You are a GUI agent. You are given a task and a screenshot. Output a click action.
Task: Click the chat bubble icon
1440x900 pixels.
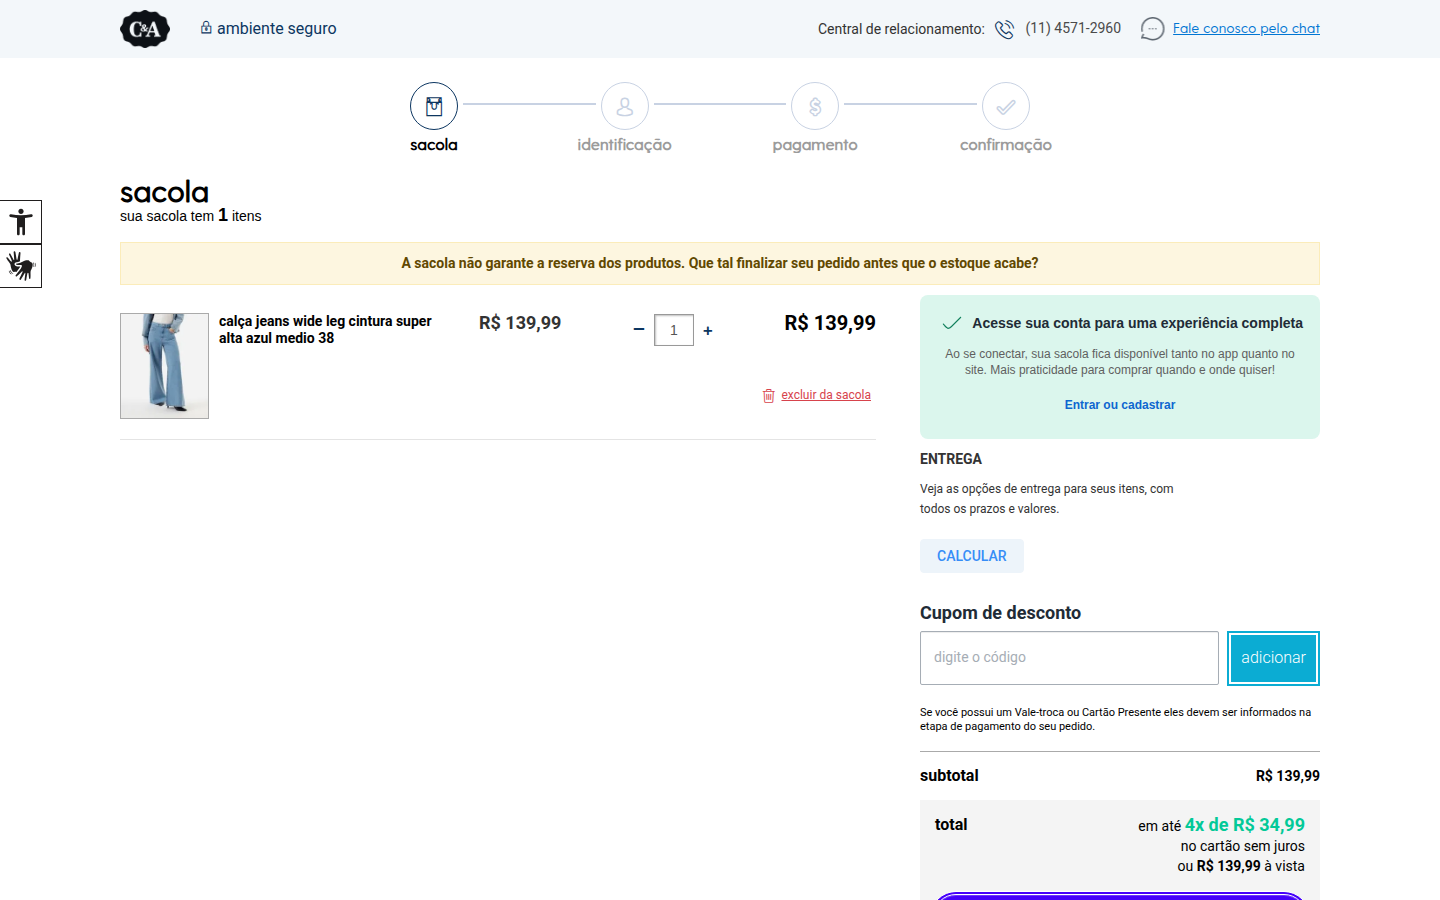tap(1152, 29)
